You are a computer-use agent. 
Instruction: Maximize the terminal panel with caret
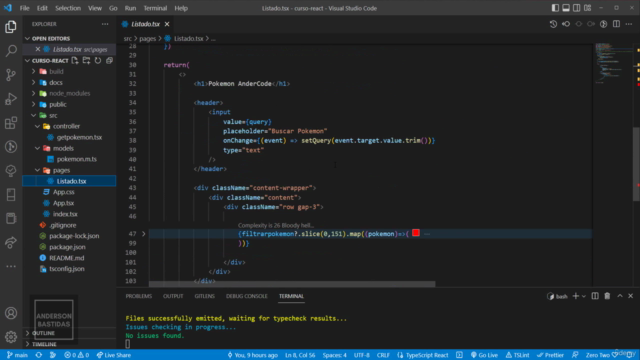click(x=620, y=296)
